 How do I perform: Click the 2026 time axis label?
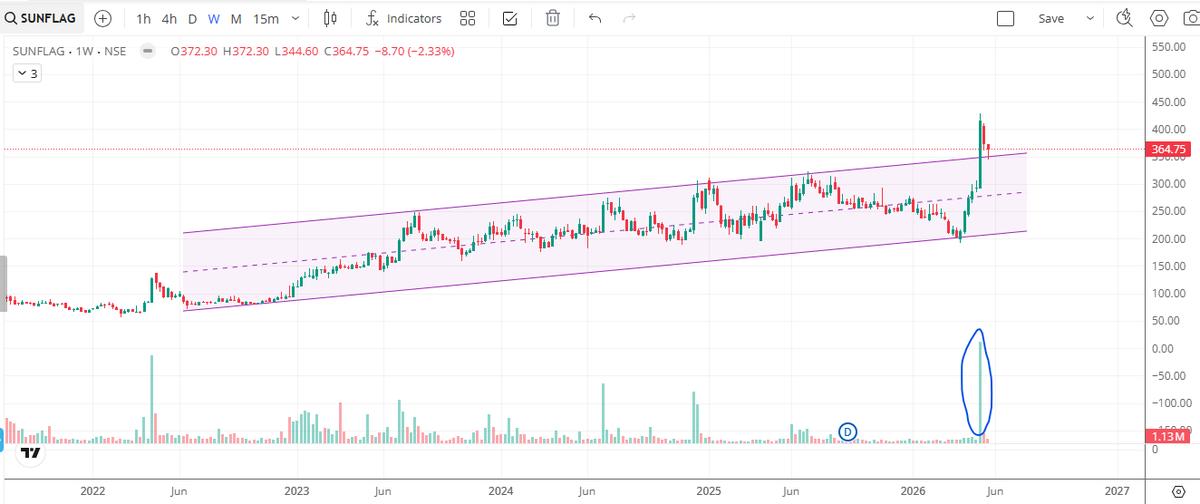[912, 490]
